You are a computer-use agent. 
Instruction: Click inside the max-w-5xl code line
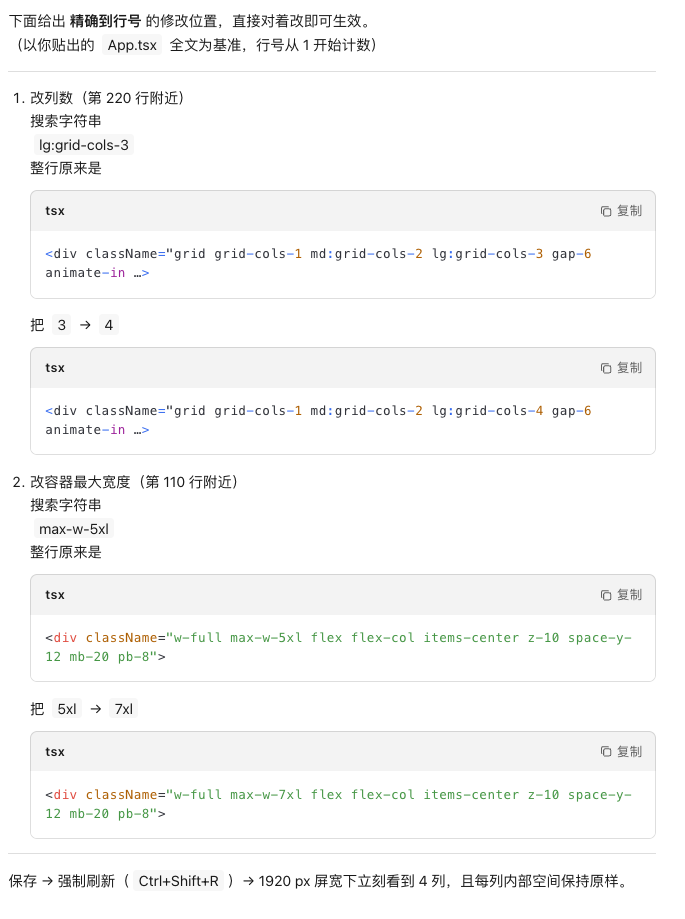click(x=300, y=638)
